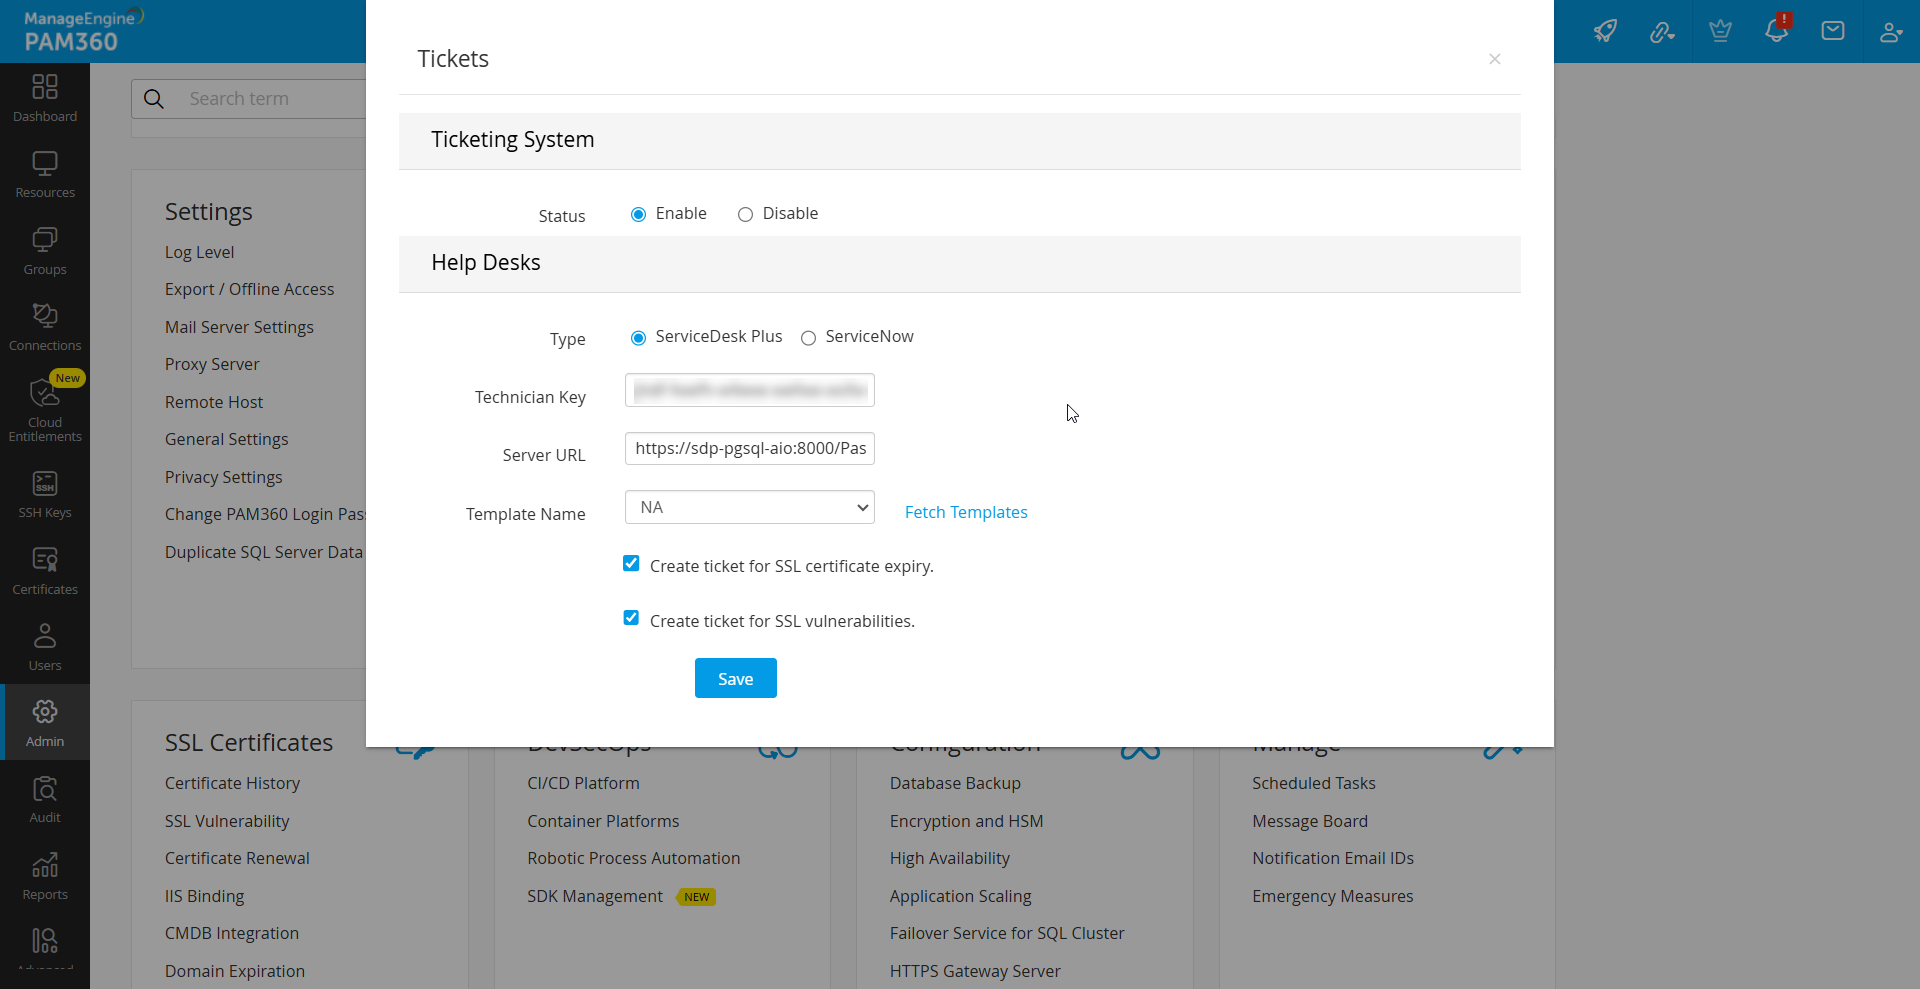Uncheck Create ticket for SSL vulnerabilities

631,618
